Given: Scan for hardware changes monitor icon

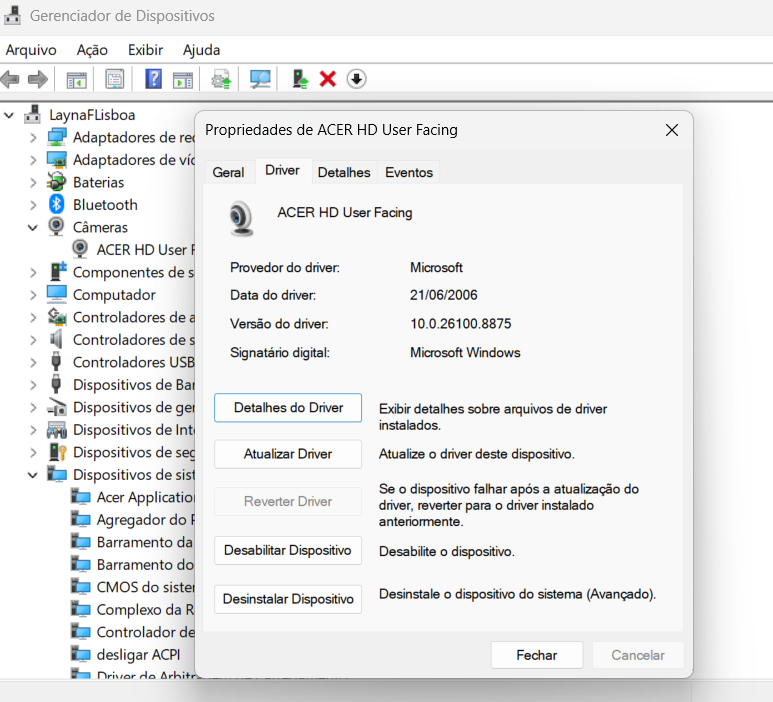Looking at the screenshot, I should click(260, 79).
